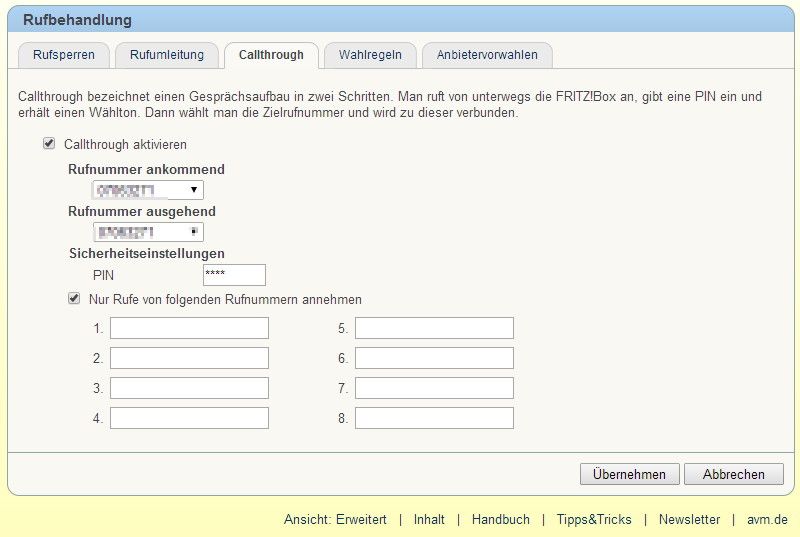Go to the Wahlregeln tab
Image resolution: width=800 pixels, height=537 pixels.
[x=370, y=55]
